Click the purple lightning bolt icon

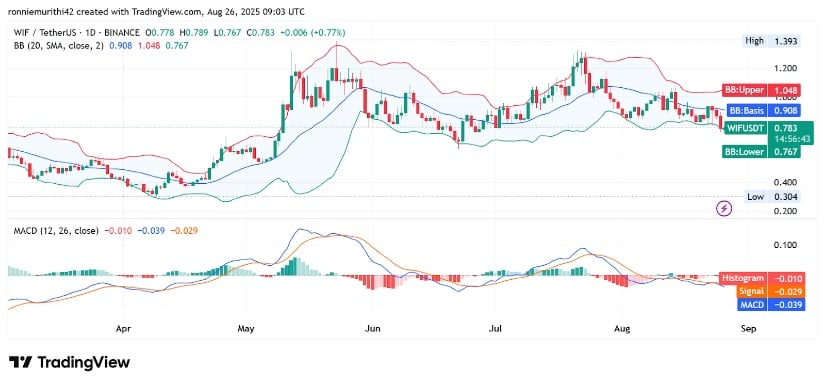[725, 209]
